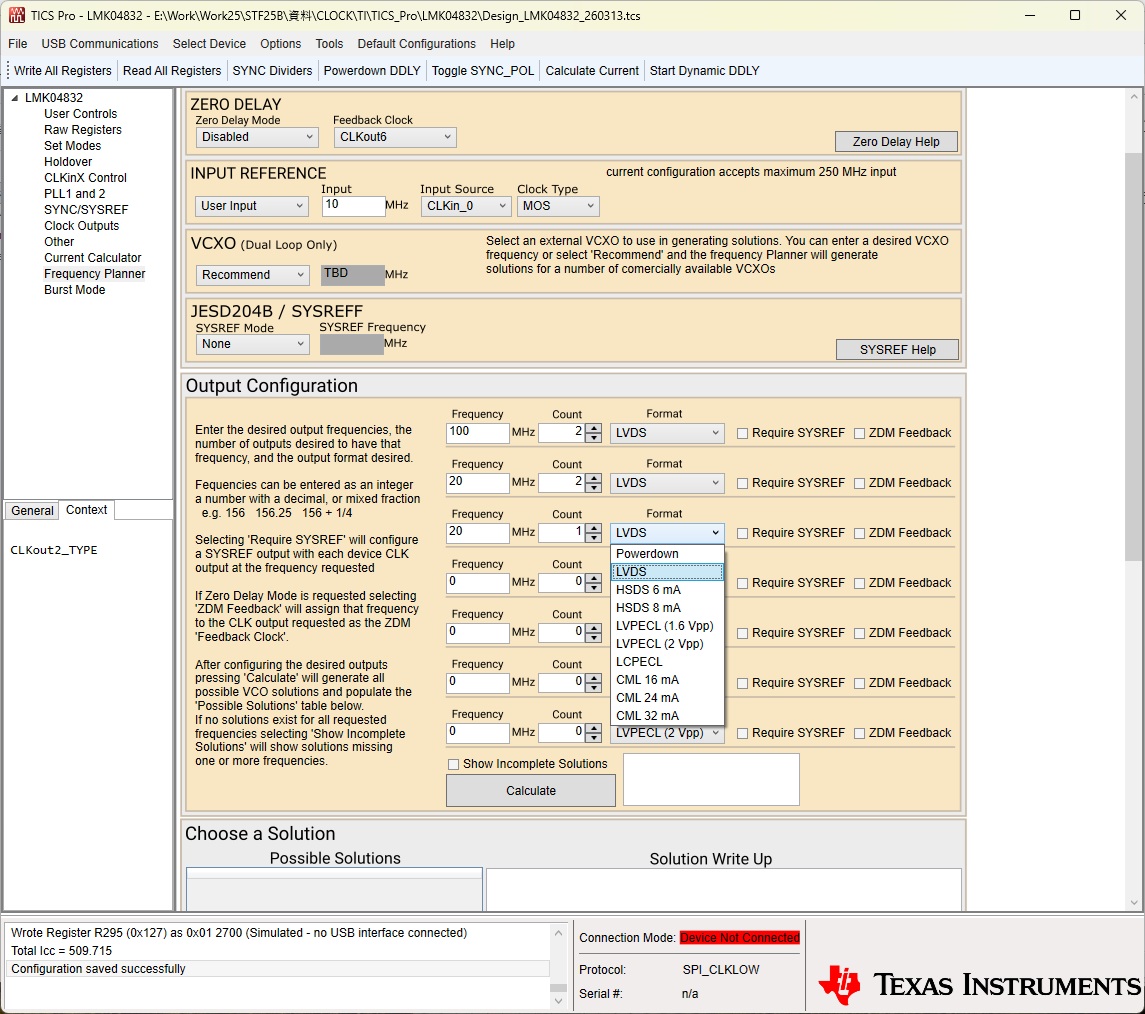Switch to the General tab
This screenshot has height=1014, width=1145.
click(x=32, y=510)
